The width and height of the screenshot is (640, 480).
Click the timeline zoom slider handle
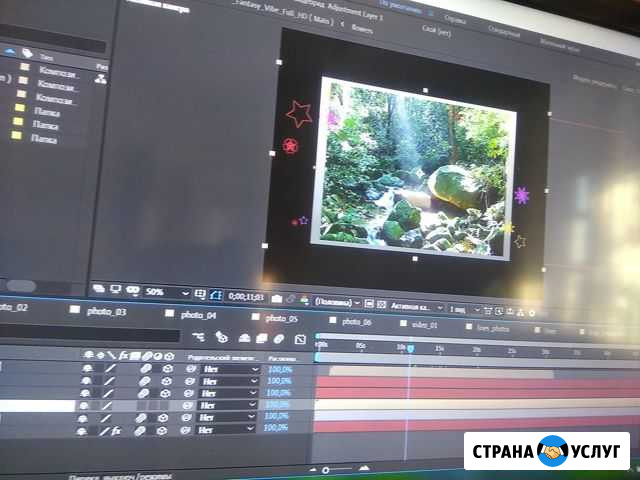(x=325, y=470)
